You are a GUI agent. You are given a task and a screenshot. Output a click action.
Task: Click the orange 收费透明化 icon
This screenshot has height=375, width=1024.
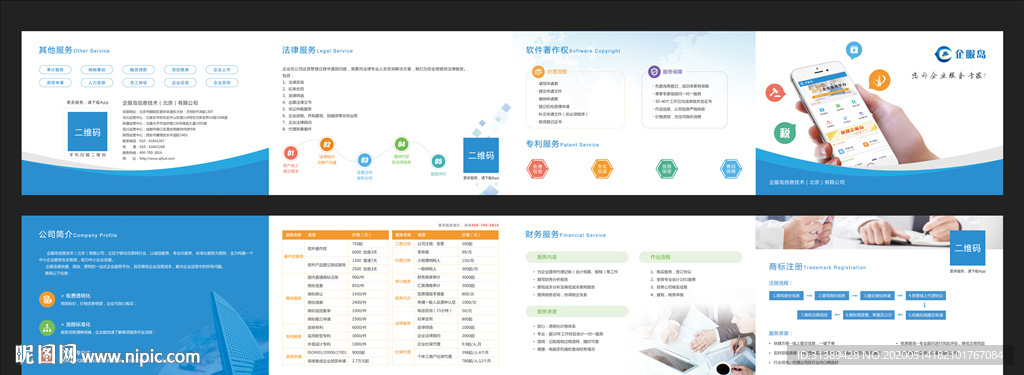(47, 299)
